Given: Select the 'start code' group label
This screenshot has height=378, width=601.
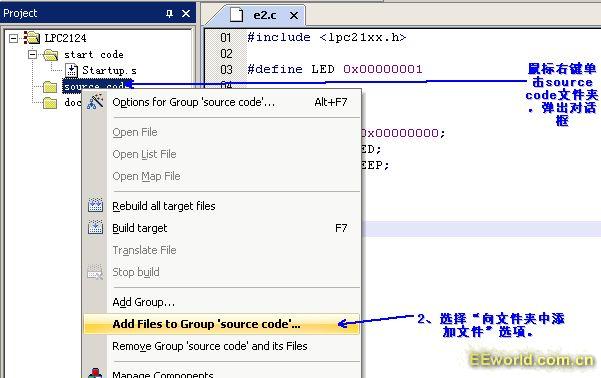Looking at the screenshot, I should (94, 54).
